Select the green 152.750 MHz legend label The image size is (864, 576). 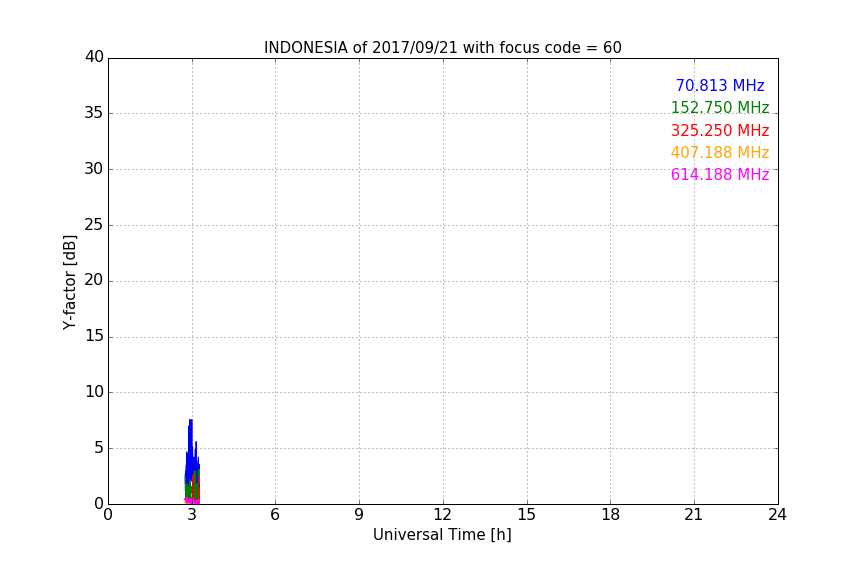tap(720, 107)
